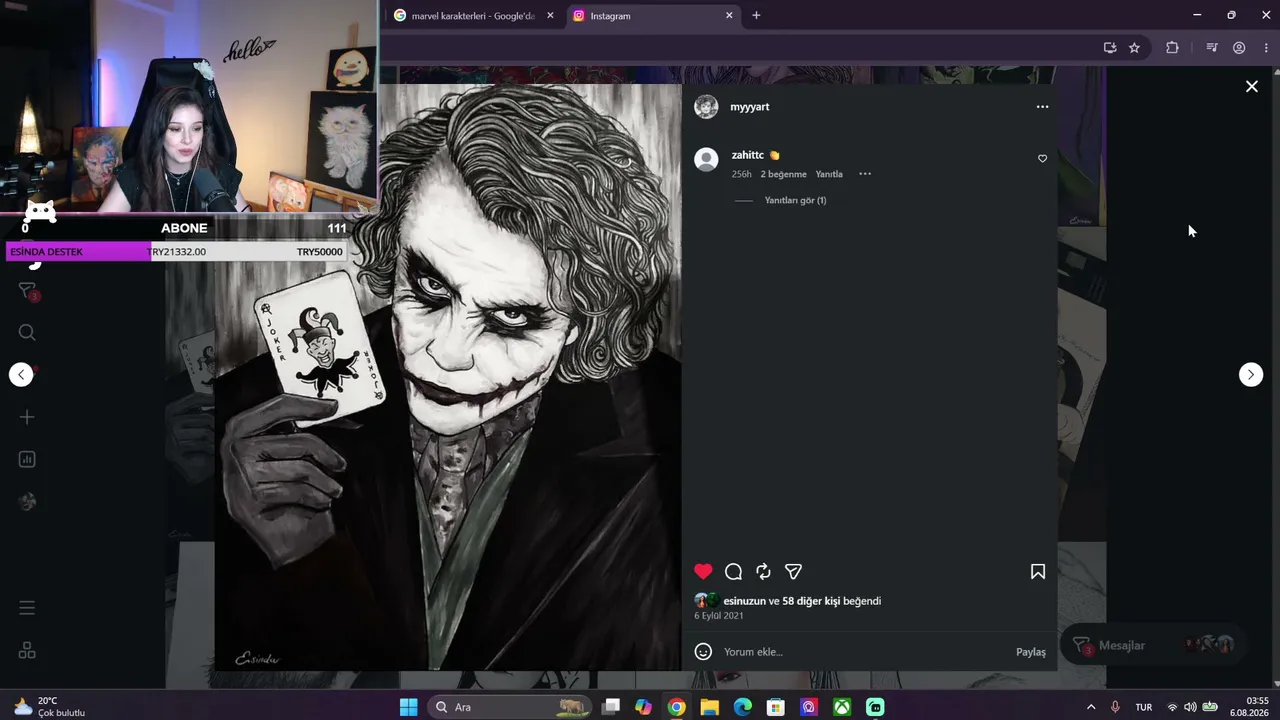Go to the next post with the right arrow
The height and width of the screenshot is (720, 1280).
[x=1251, y=374]
